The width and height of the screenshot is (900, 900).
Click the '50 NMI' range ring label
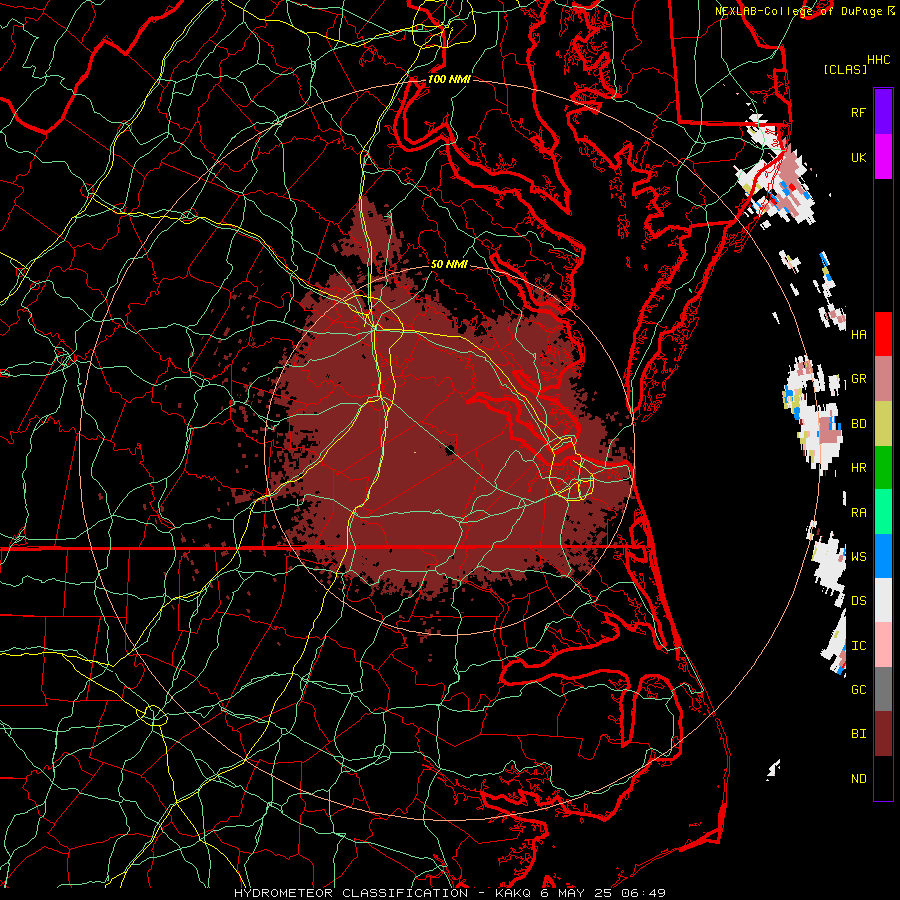[449, 264]
